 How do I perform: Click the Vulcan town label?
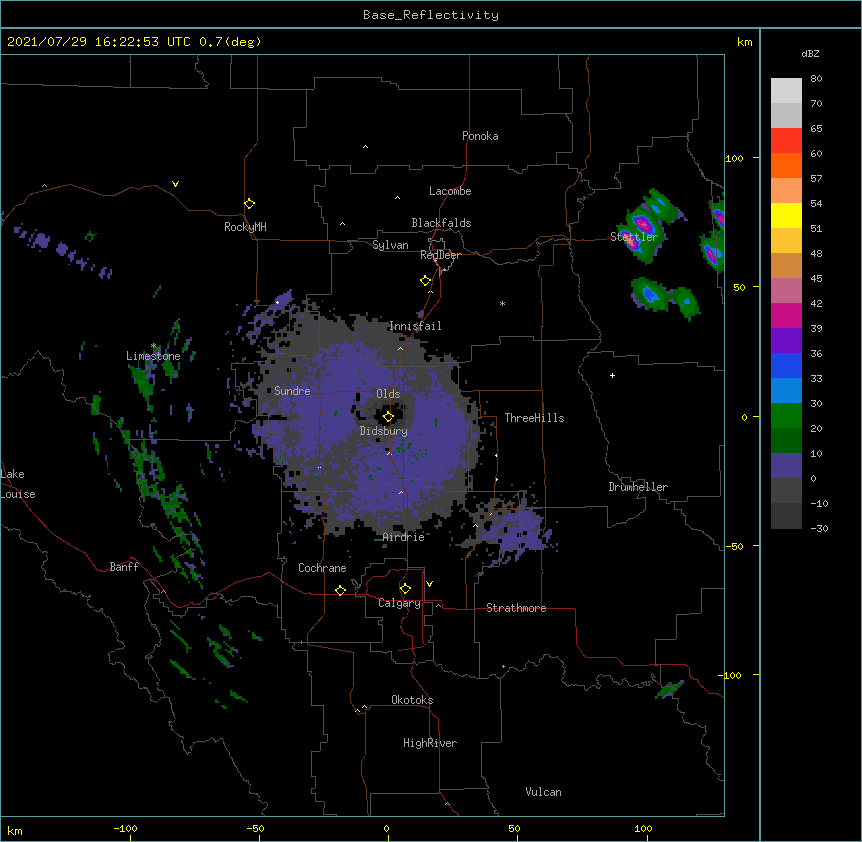point(543,792)
